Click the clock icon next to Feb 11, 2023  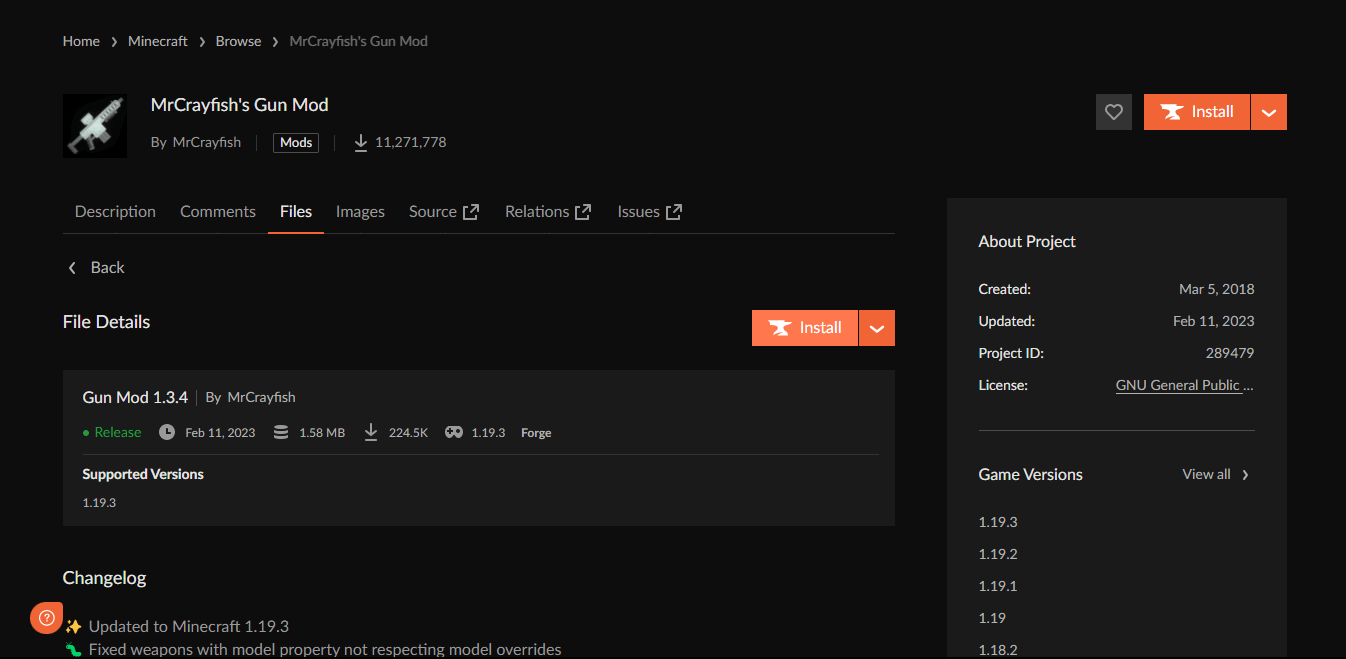[167, 432]
